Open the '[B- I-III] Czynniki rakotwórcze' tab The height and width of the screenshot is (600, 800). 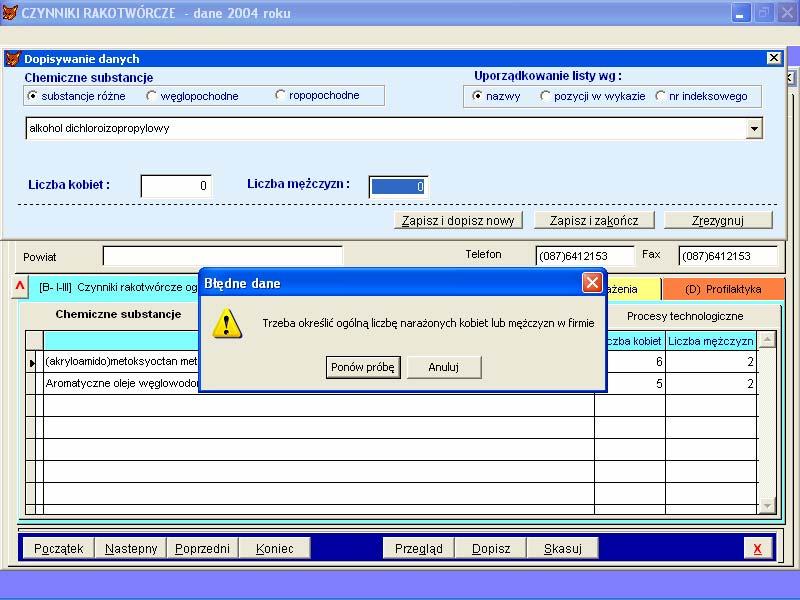tap(115, 287)
